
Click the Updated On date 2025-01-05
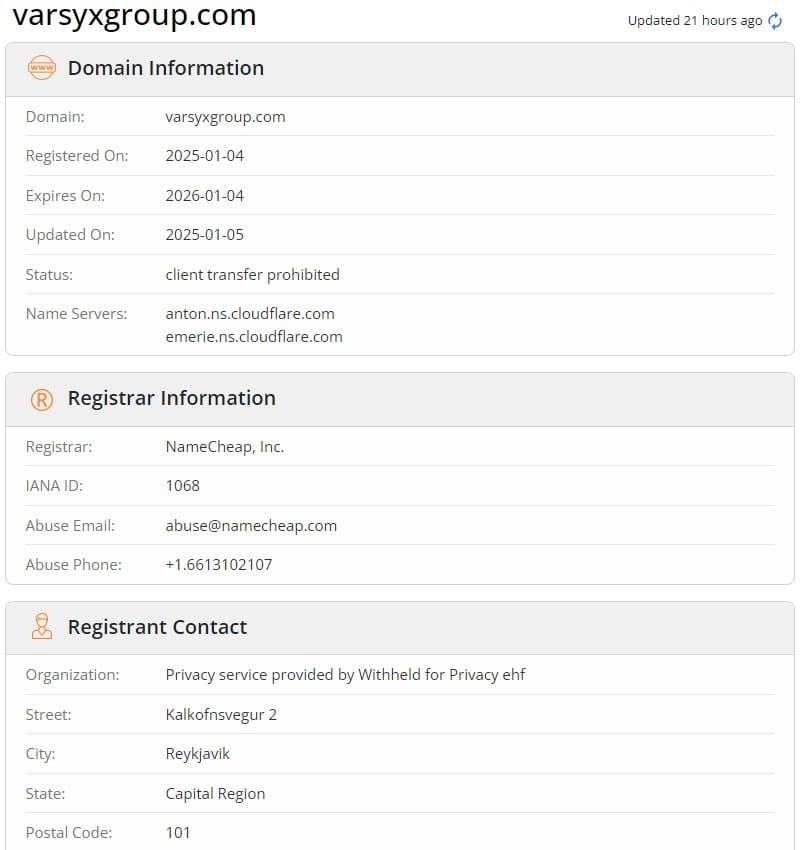point(204,234)
